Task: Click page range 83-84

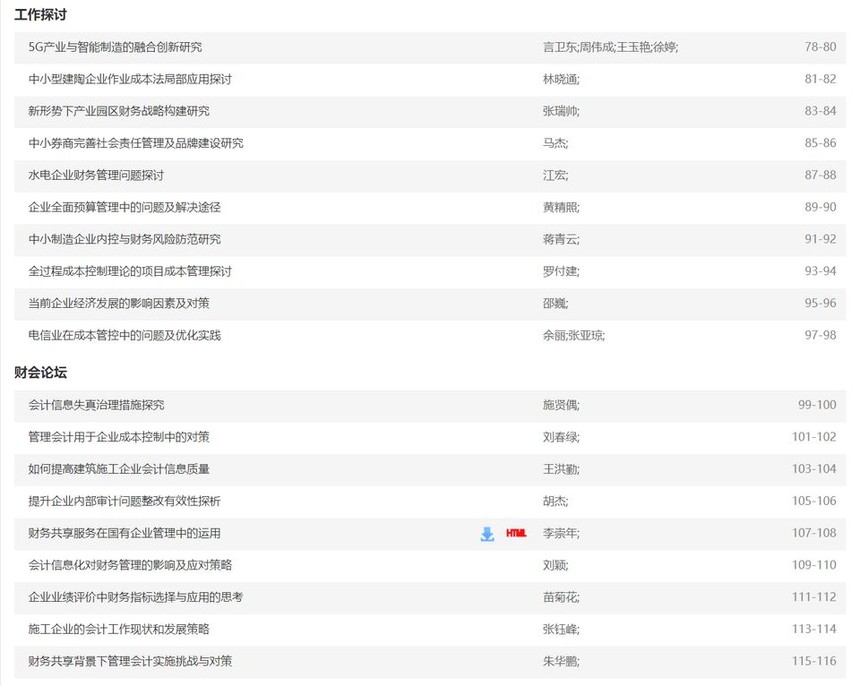Action: point(821,111)
